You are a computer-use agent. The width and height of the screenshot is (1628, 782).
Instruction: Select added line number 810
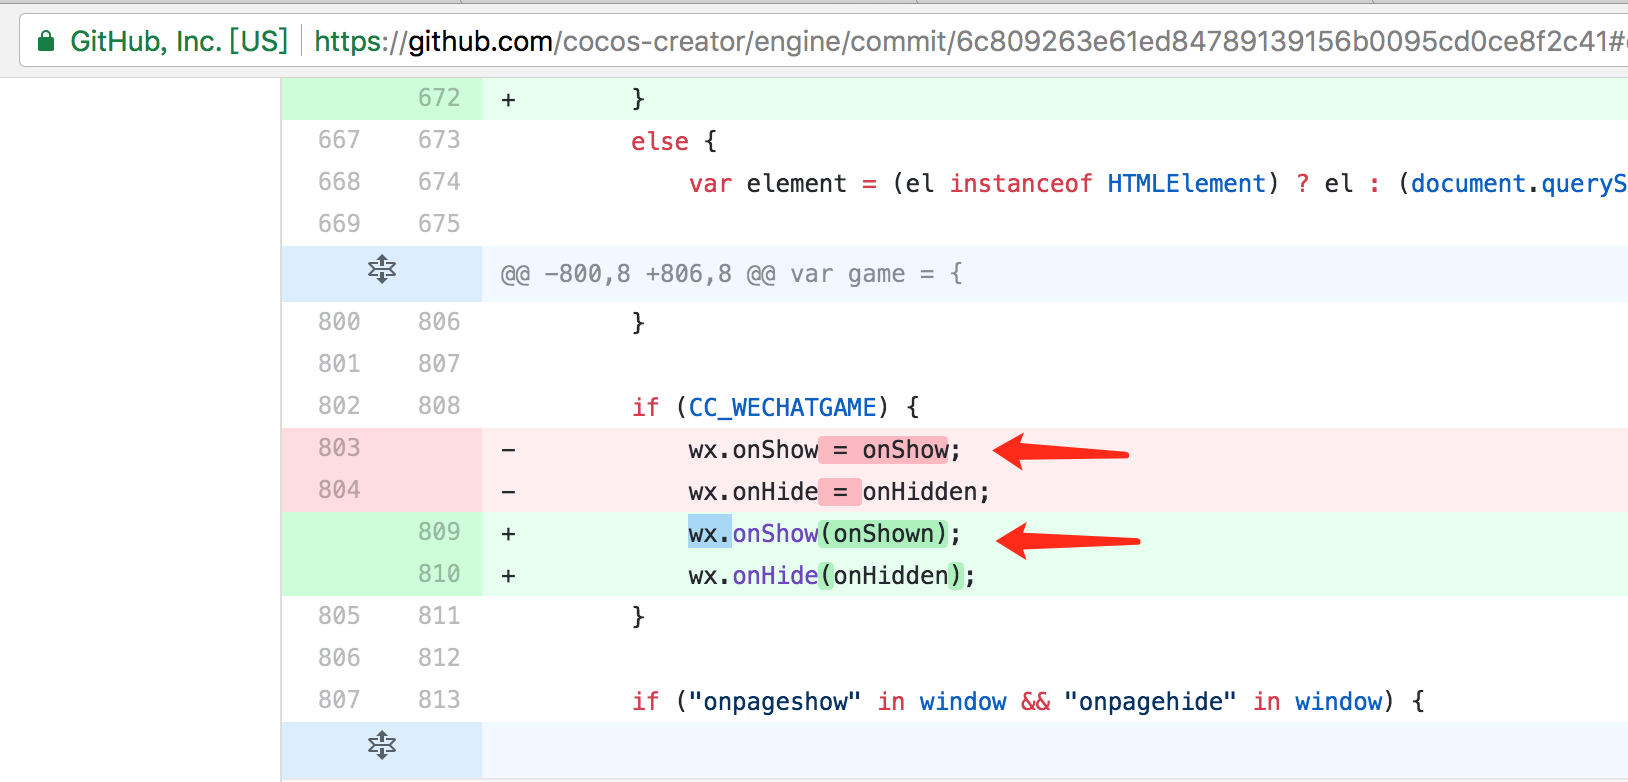439,574
